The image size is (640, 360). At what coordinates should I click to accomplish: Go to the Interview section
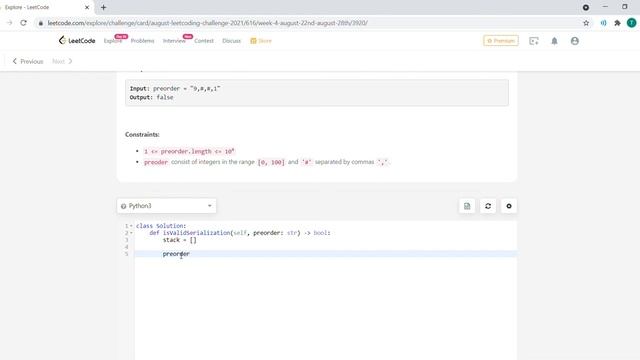[174, 41]
